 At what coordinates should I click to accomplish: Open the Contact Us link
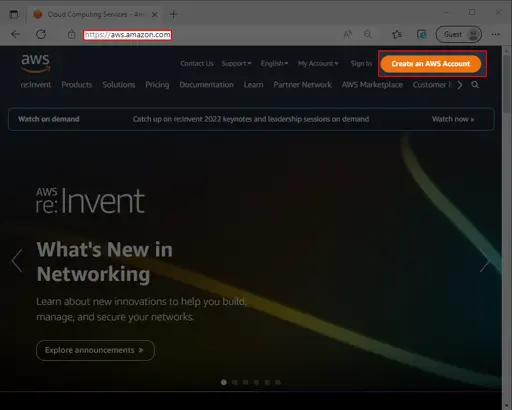[197, 63]
